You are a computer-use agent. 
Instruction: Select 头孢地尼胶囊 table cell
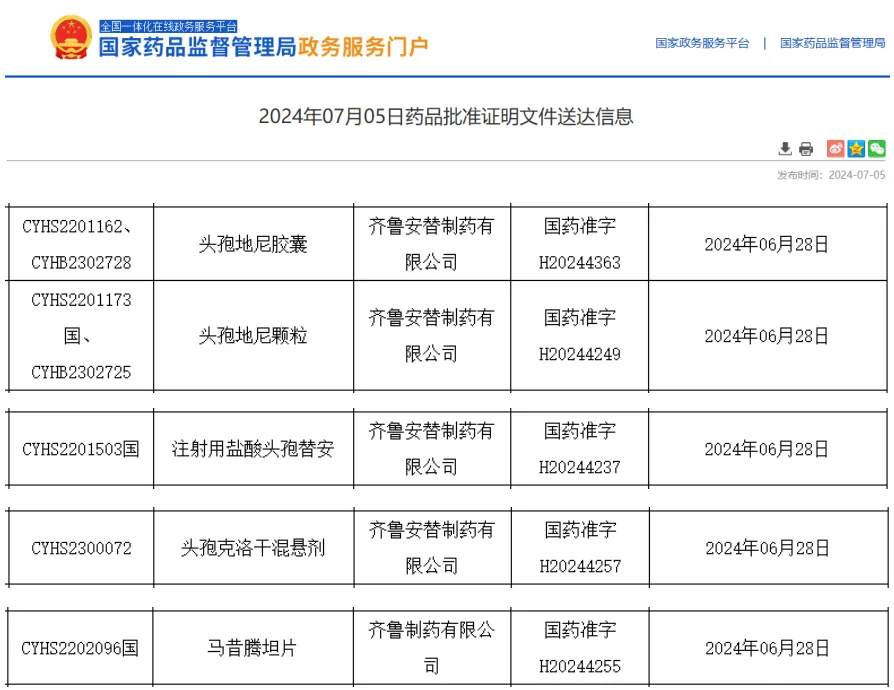point(253,244)
